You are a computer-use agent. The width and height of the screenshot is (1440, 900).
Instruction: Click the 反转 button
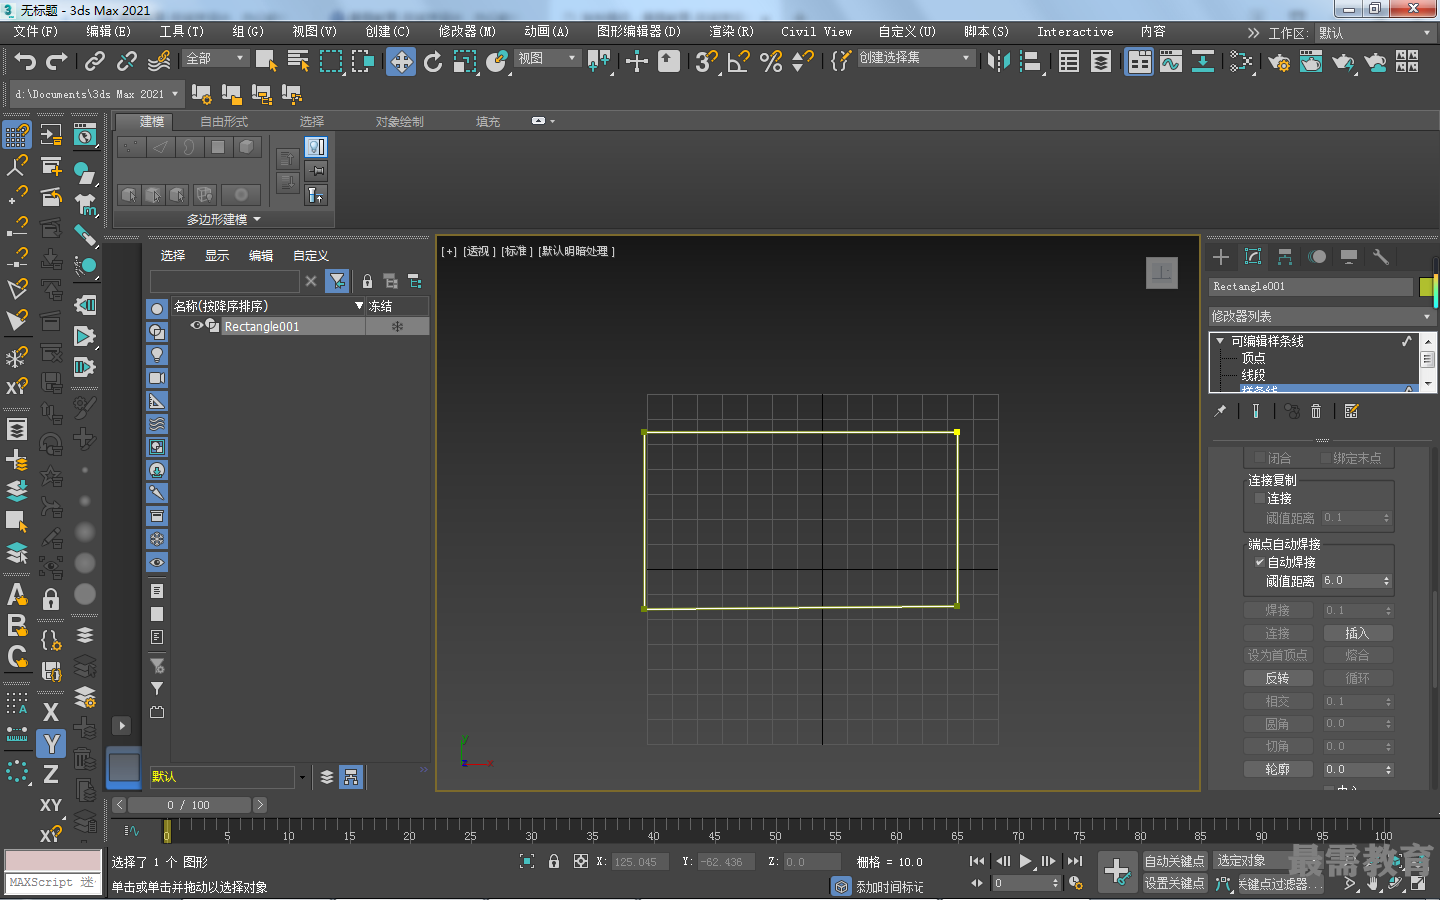click(x=1277, y=678)
